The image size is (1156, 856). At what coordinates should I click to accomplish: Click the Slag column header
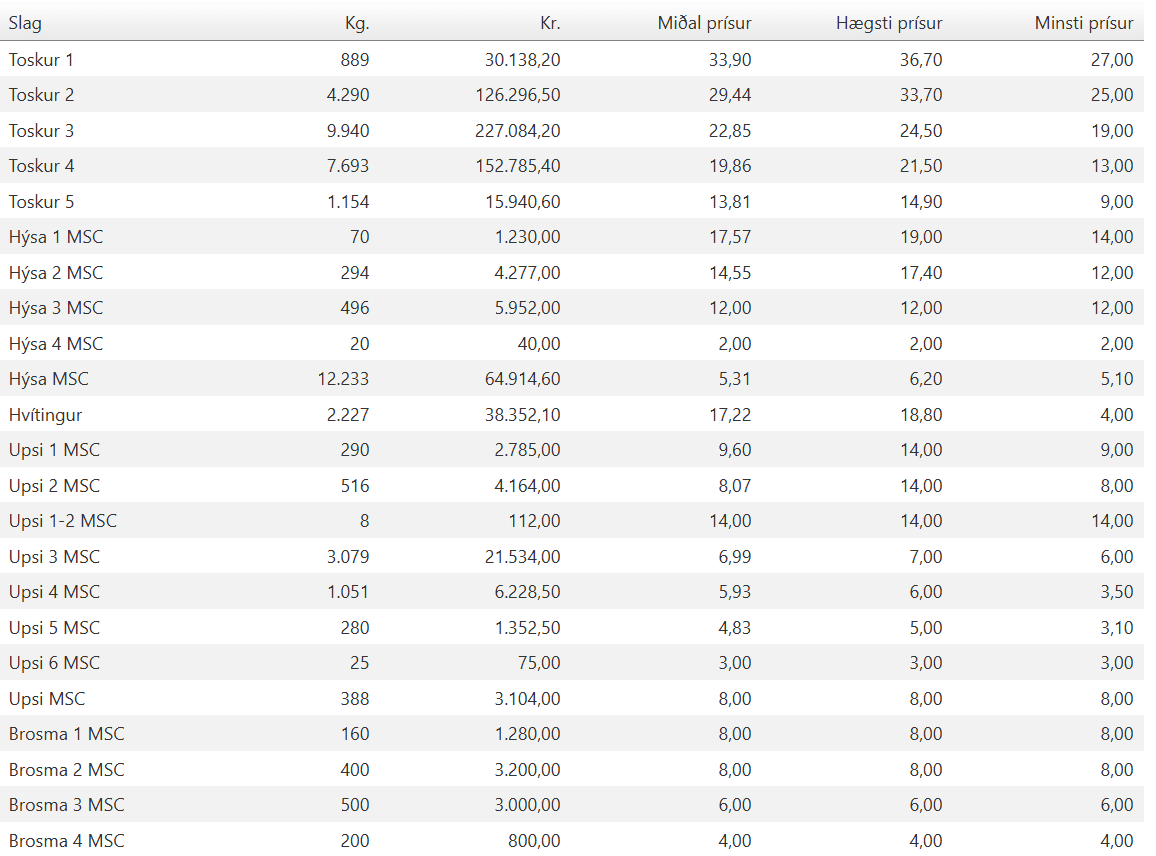click(25, 23)
